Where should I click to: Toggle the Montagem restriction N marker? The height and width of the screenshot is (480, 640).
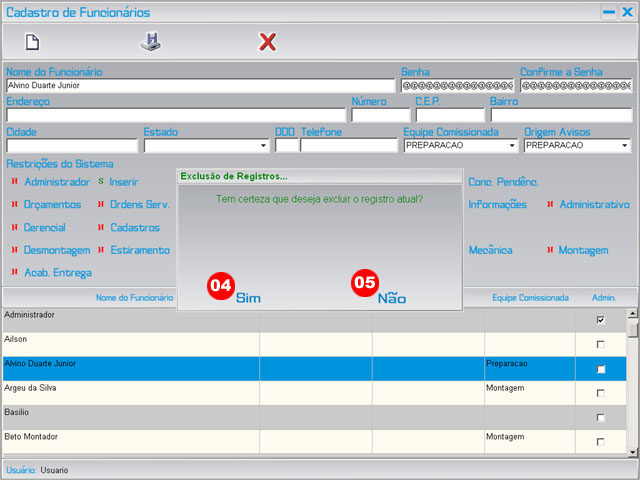[x=550, y=250]
